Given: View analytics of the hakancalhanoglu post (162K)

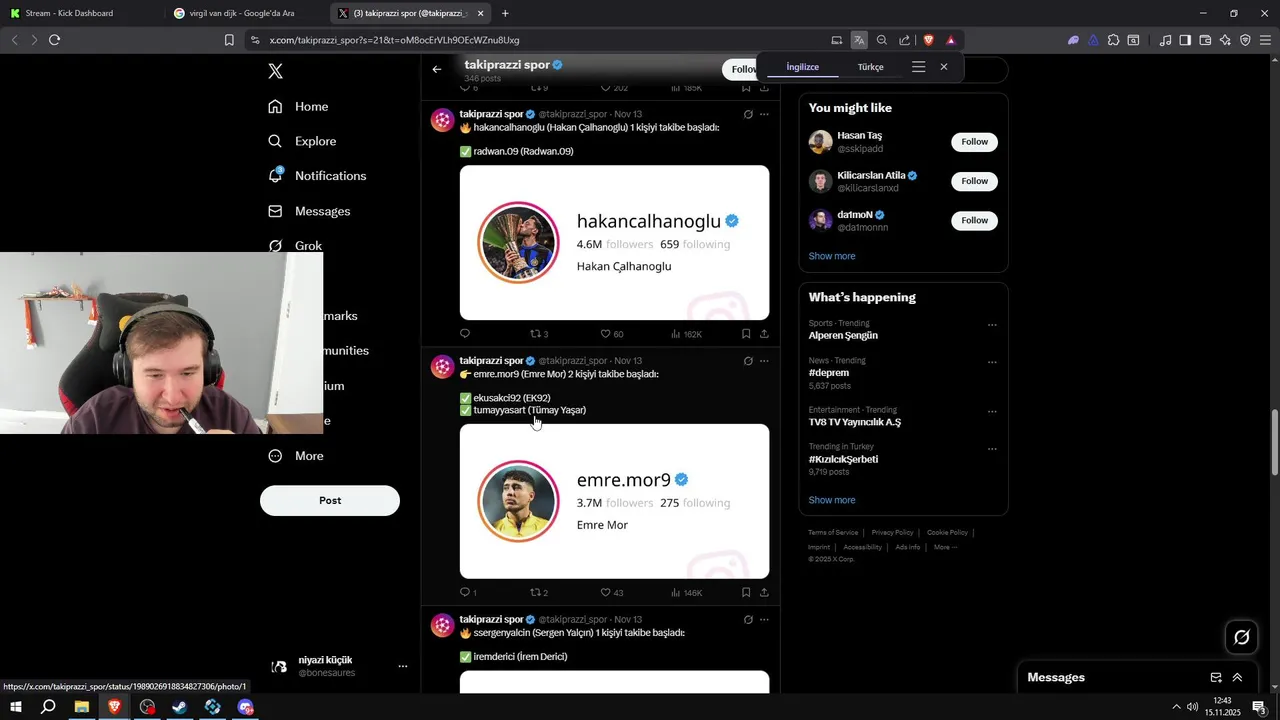Looking at the screenshot, I should (x=686, y=334).
